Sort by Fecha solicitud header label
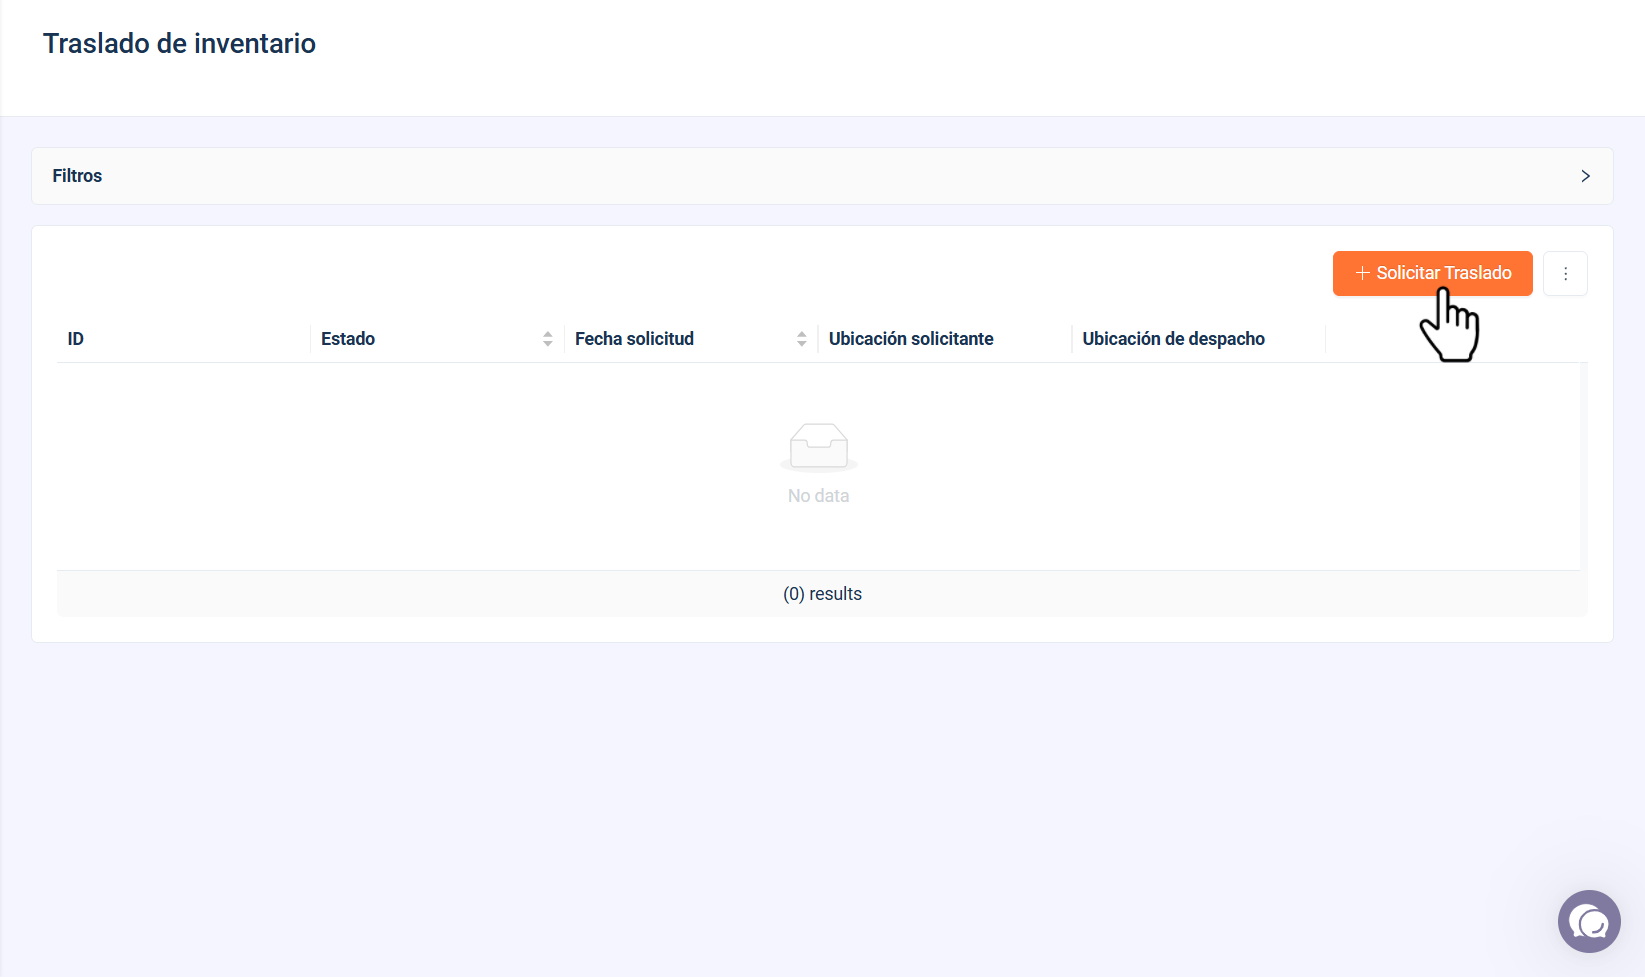The height and width of the screenshot is (977, 1645). (x=634, y=339)
